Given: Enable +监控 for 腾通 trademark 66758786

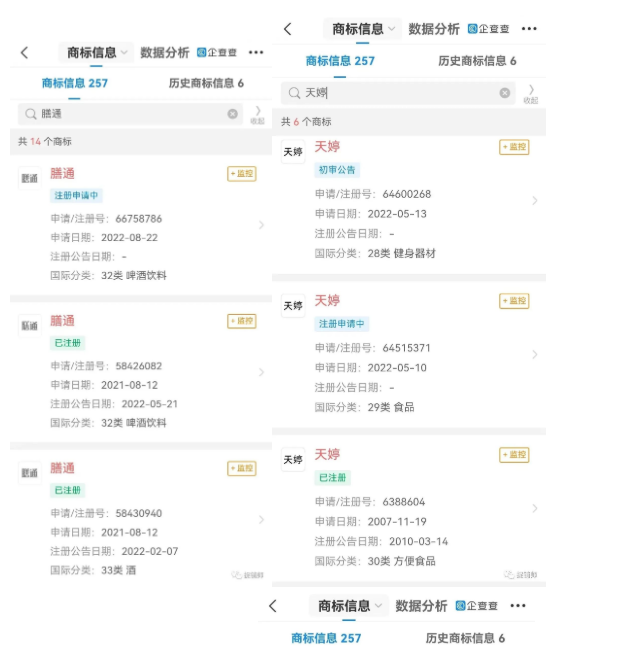Looking at the screenshot, I should [241, 174].
